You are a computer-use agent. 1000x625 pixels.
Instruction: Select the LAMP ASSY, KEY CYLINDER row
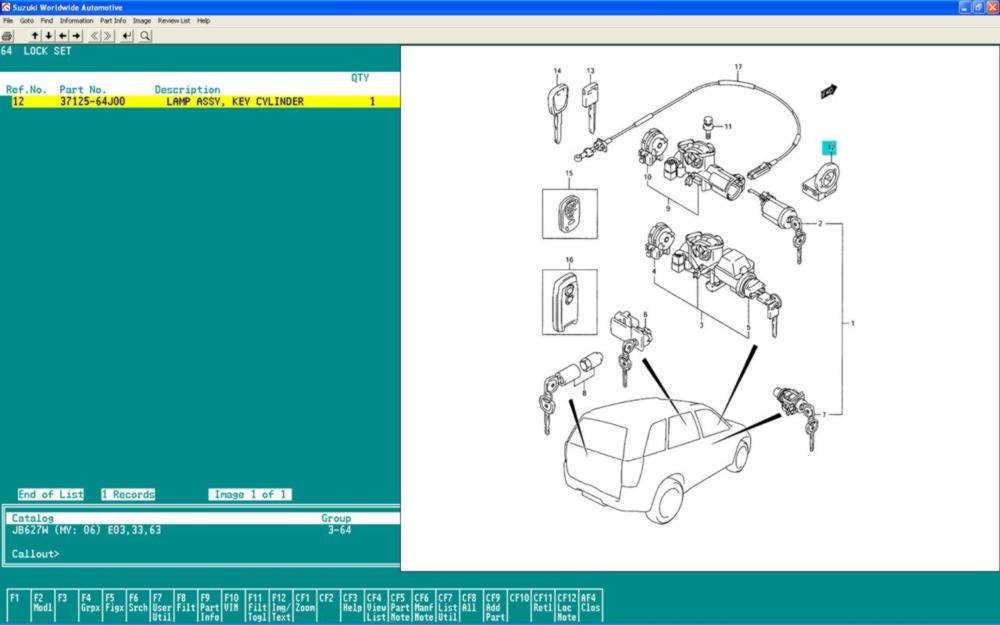coord(200,101)
